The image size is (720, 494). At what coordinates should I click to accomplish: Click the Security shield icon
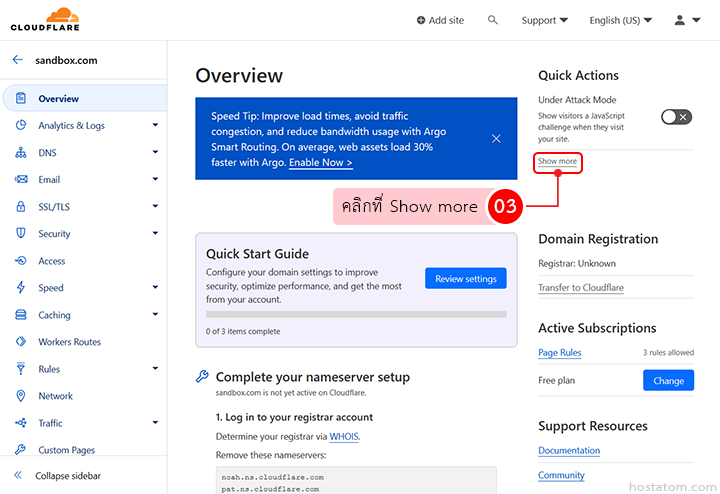point(20,234)
